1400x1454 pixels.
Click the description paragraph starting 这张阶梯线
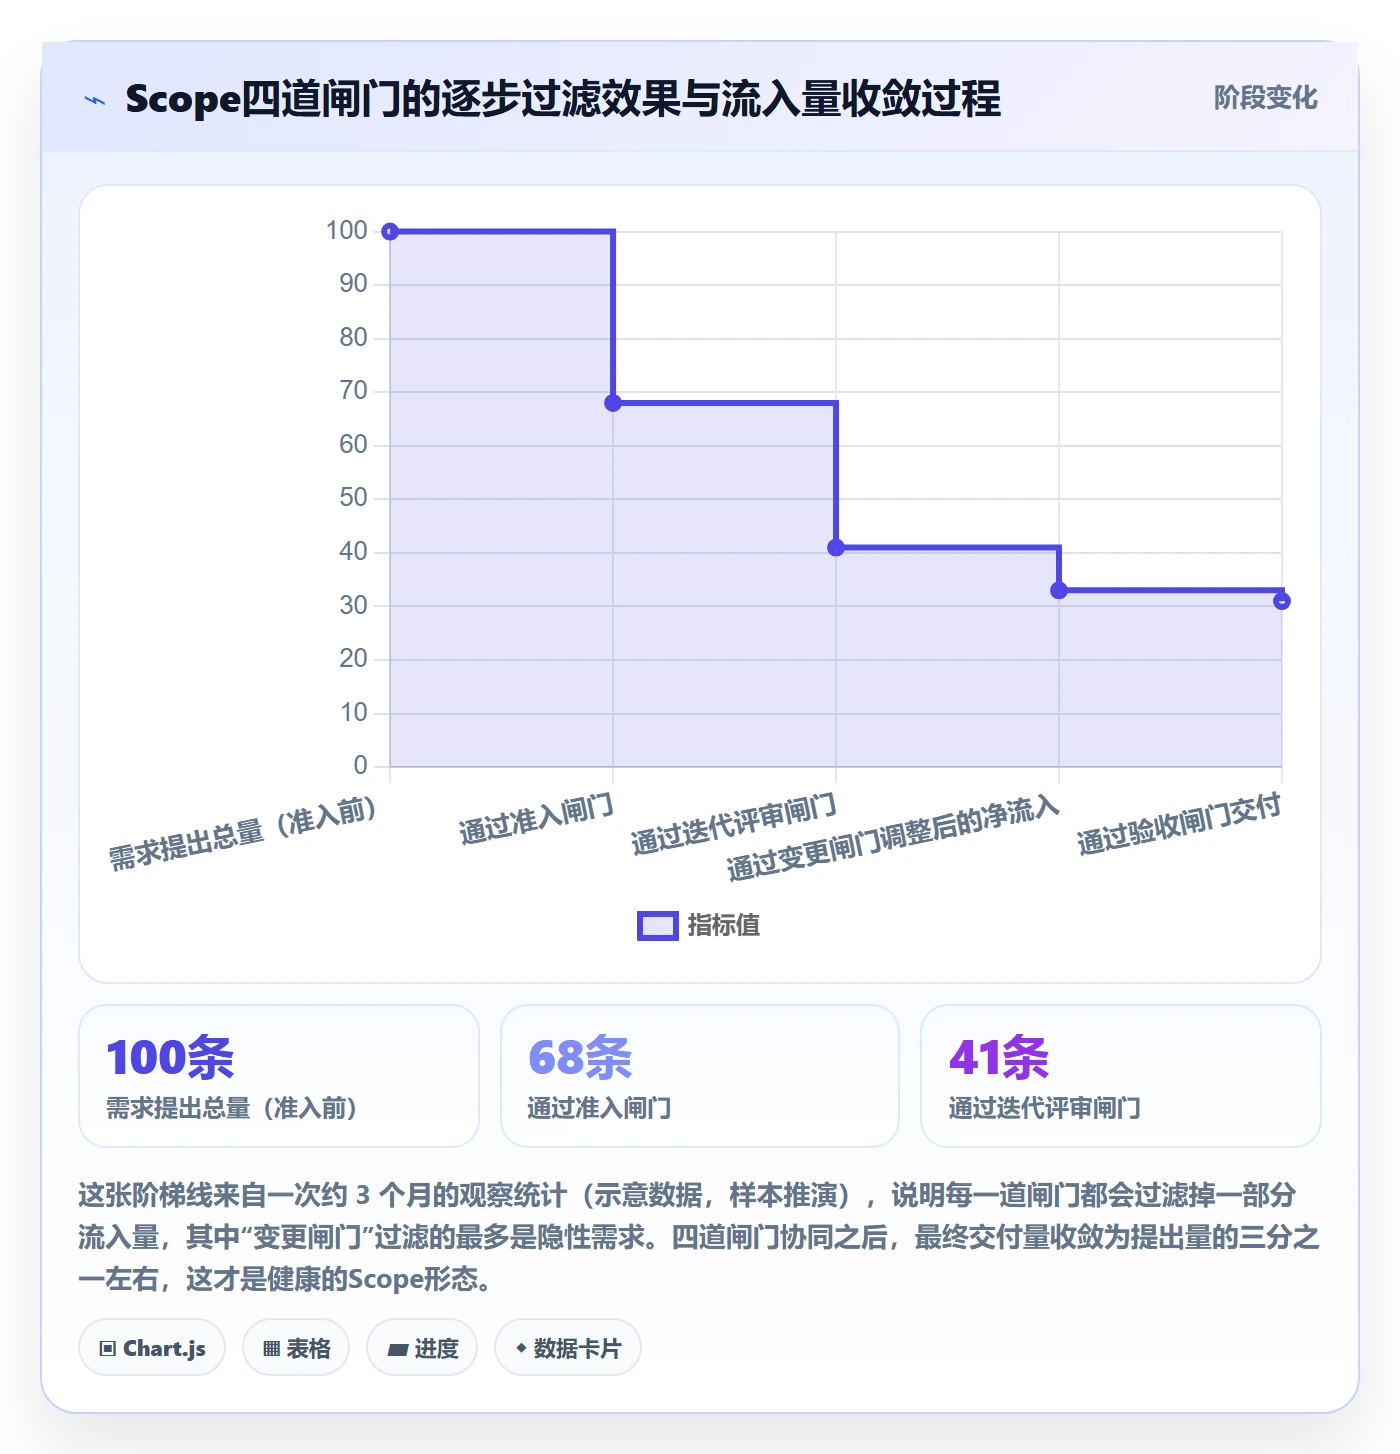point(699,1237)
